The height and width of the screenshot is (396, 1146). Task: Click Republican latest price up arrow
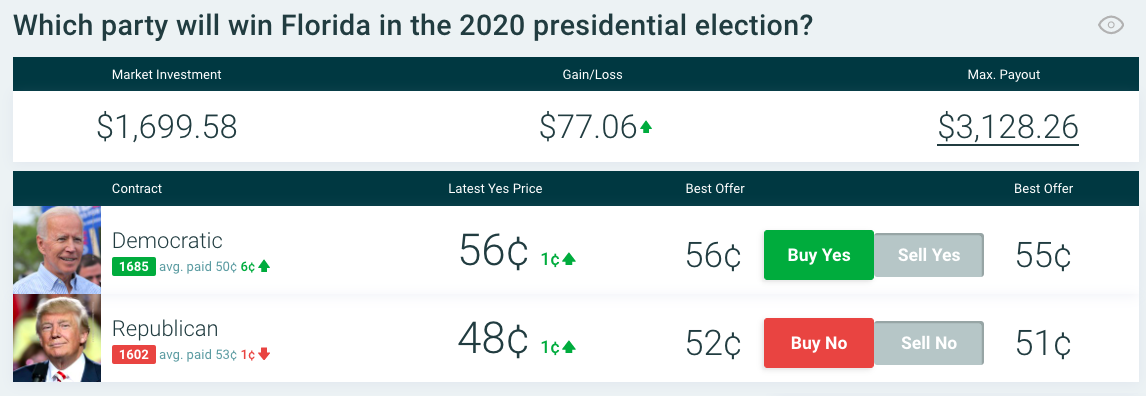point(569,347)
